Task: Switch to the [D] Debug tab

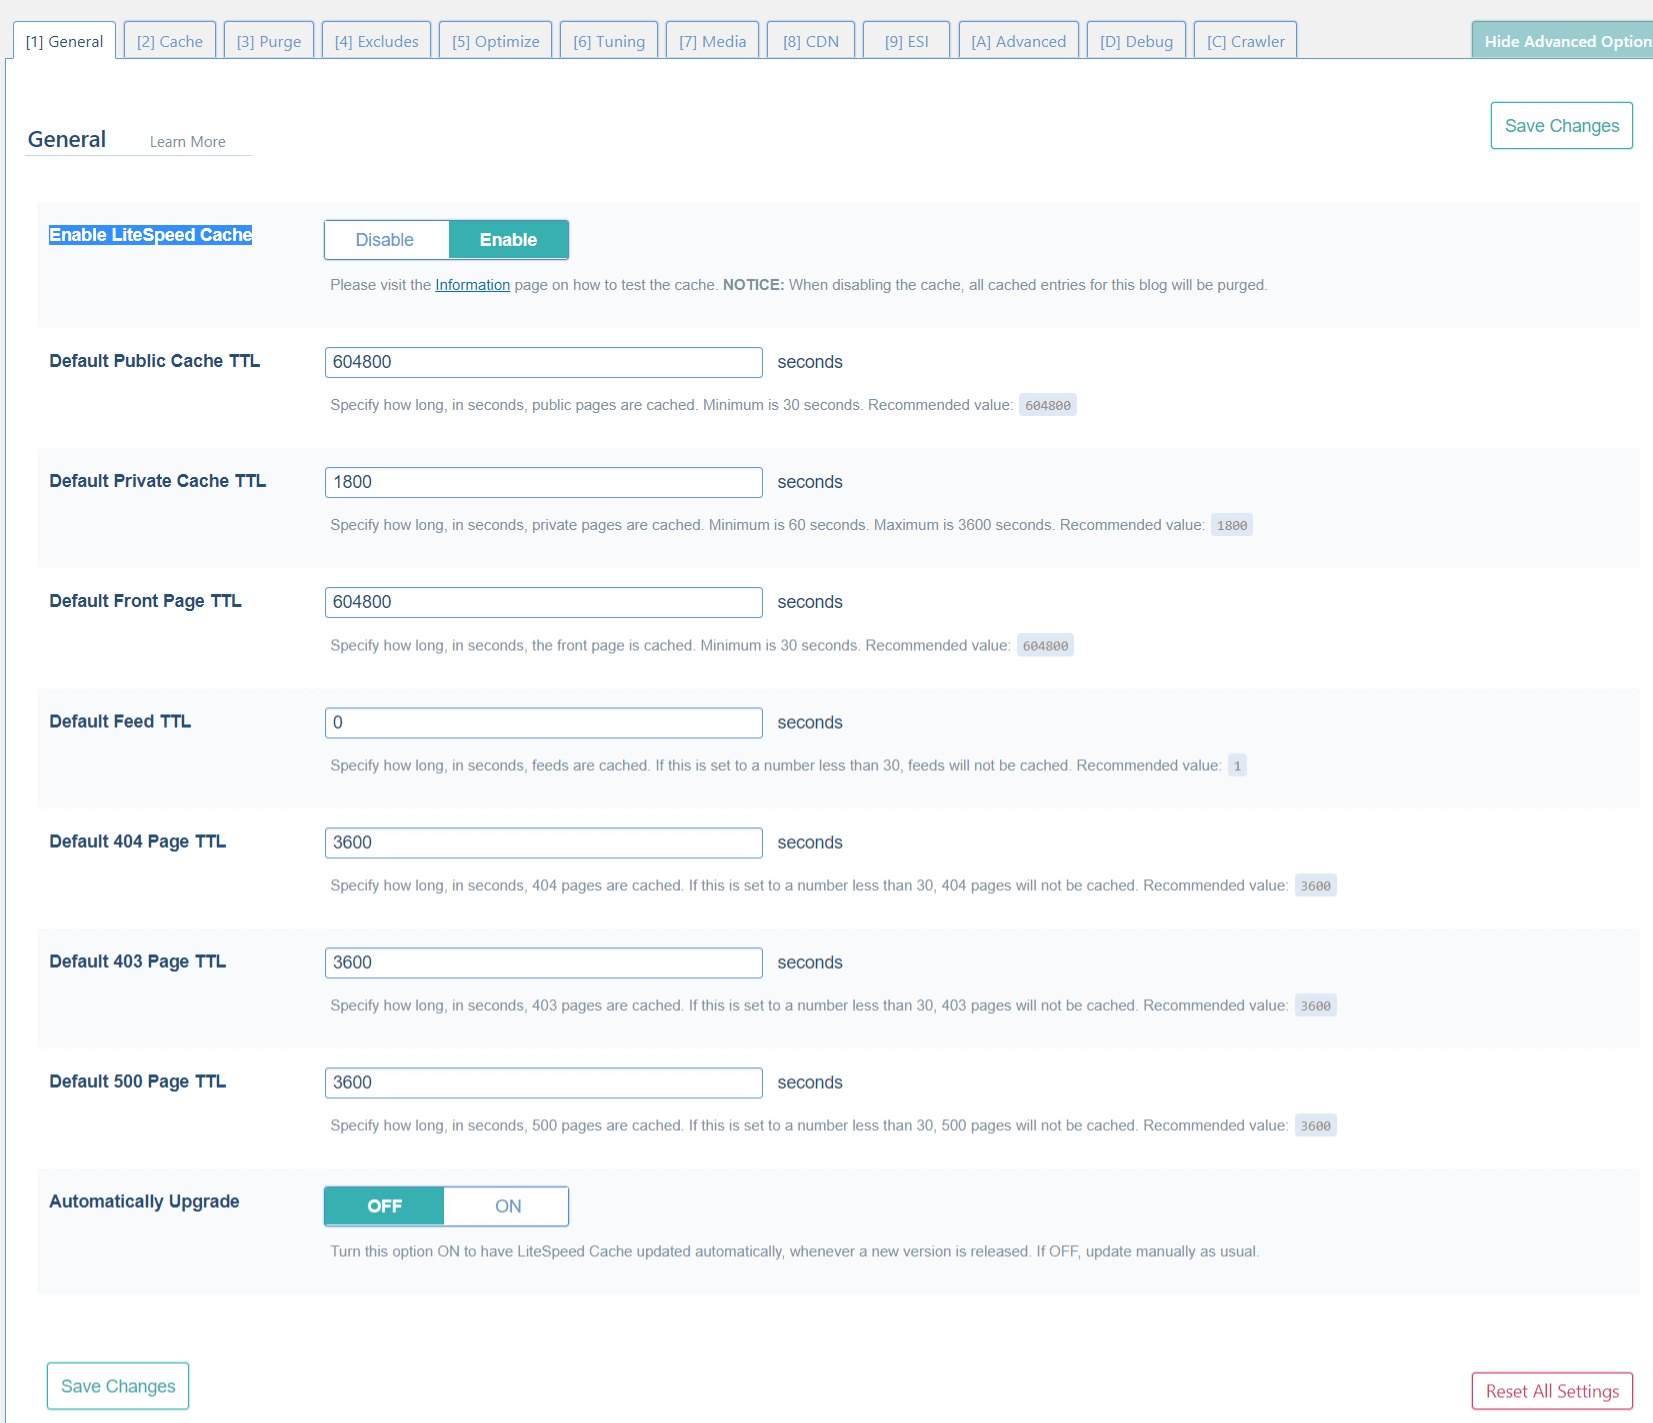Action: [1136, 41]
